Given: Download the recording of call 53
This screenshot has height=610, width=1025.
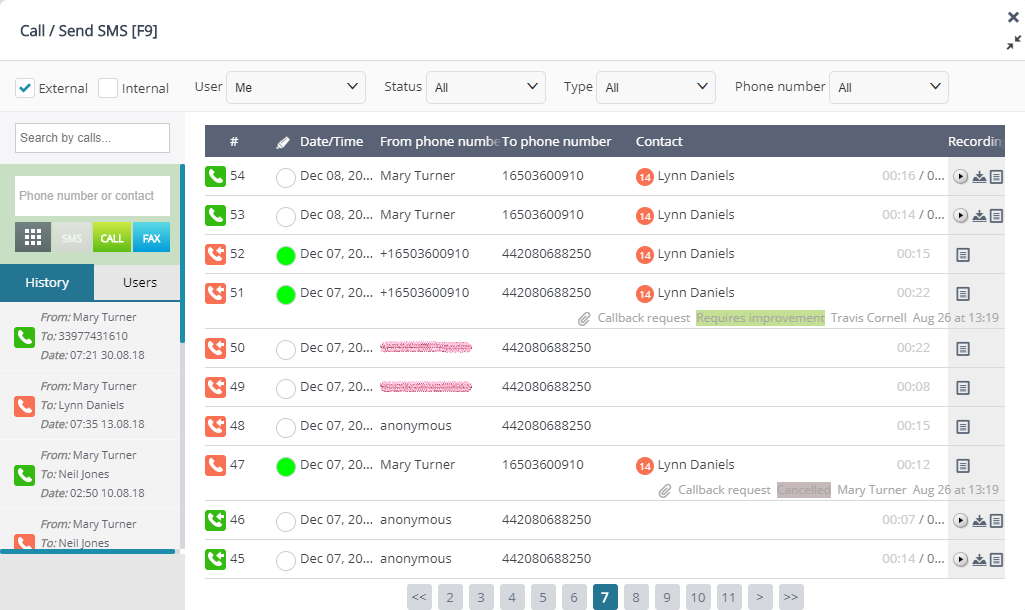Looking at the screenshot, I should point(979,215).
